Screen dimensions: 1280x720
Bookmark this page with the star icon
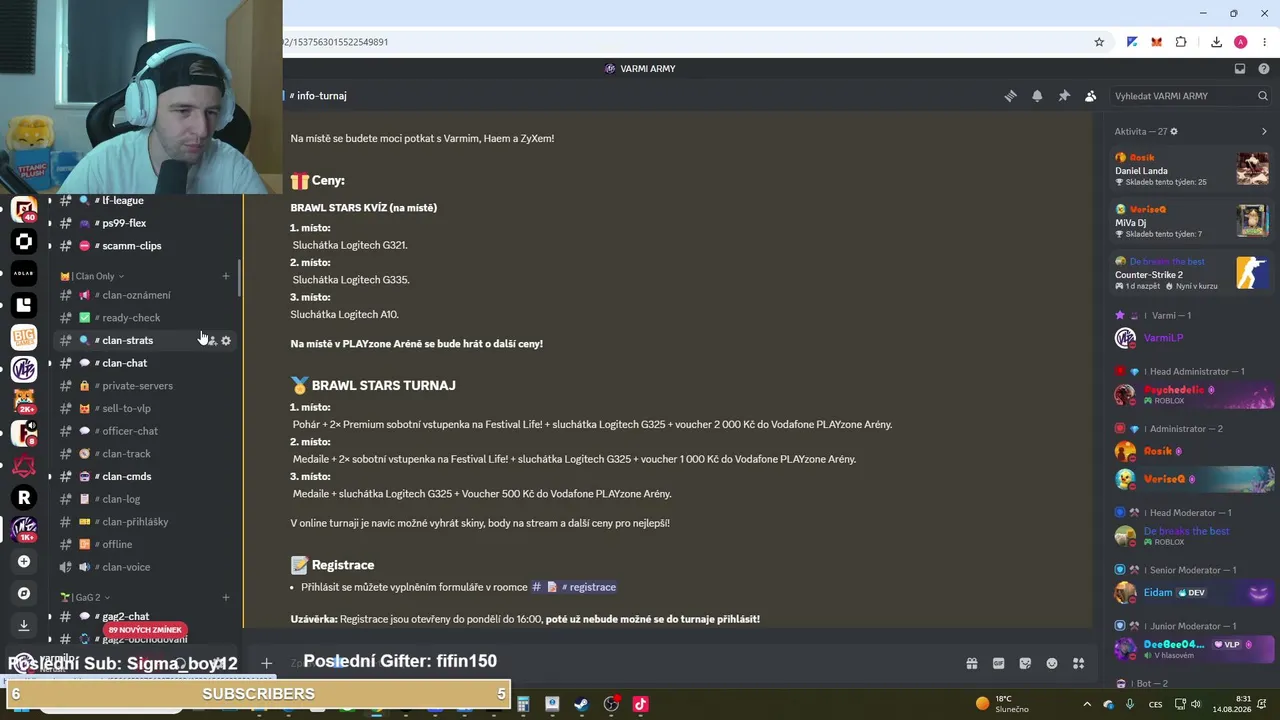(x=1099, y=42)
